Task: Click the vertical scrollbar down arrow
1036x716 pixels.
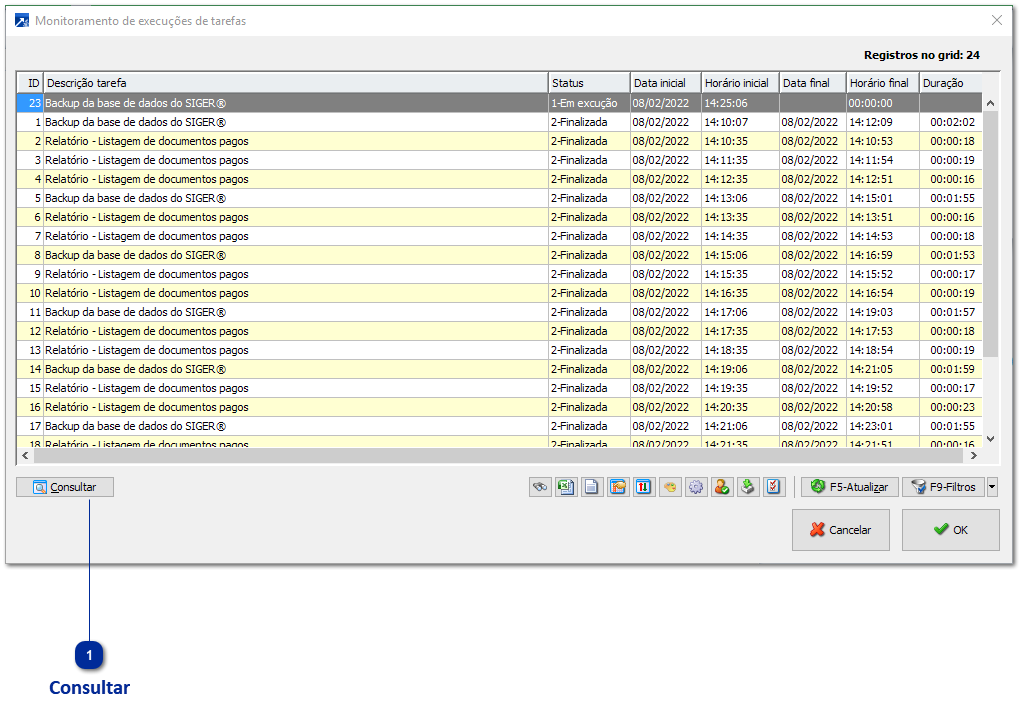Action: coord(991,438)
